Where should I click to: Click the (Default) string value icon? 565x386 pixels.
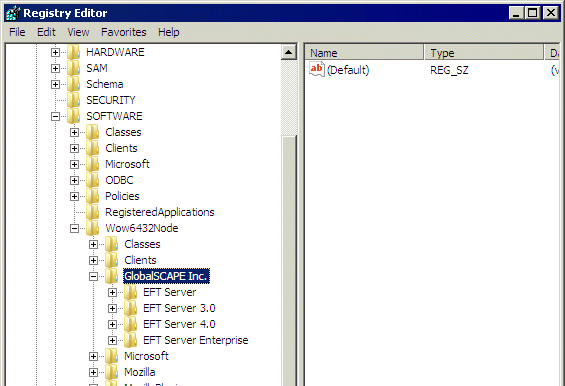click(317, 69)
